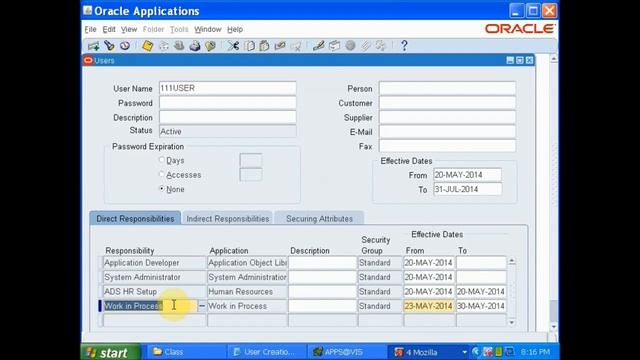Click the Paste toolbar icon
Image resolution: width=640 pixels, height=360 pixels.
pyautogui.click(x=264, y=46)
